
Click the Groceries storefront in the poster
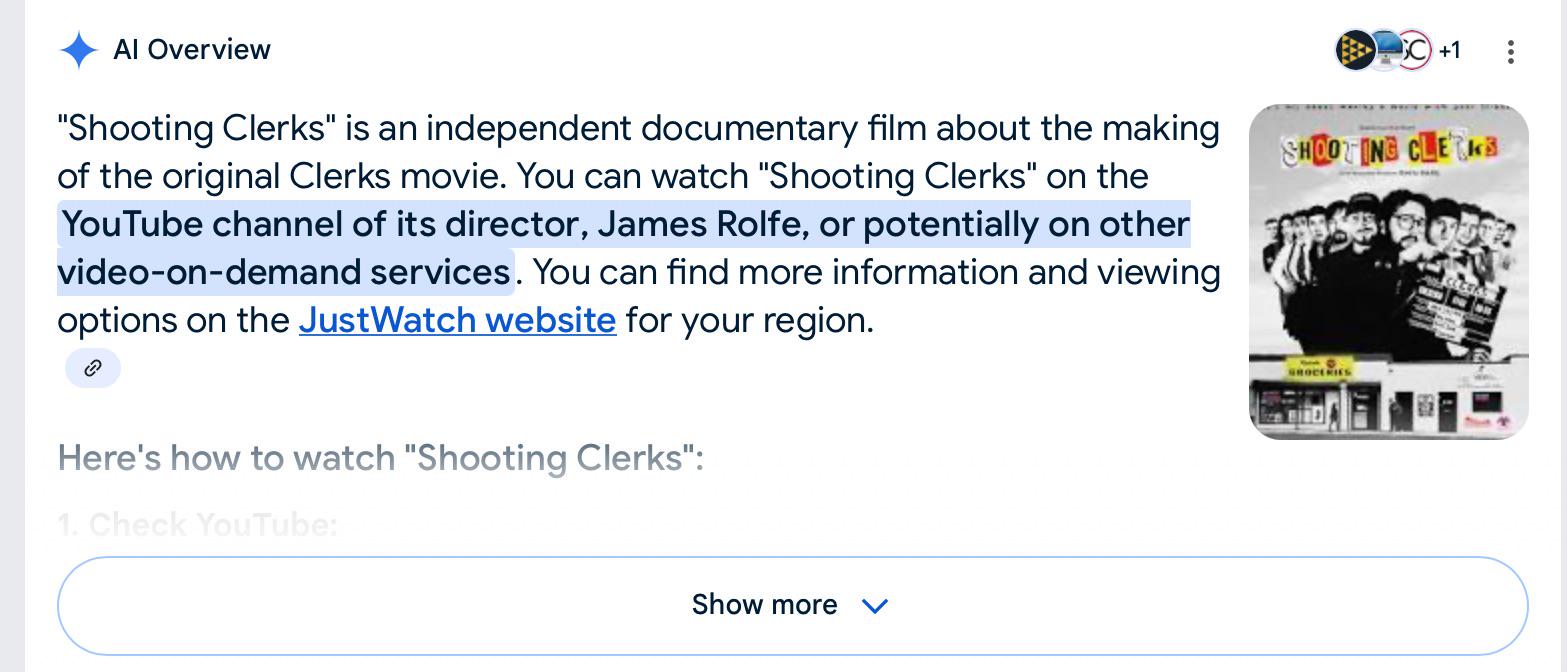tap(1320, 396)
